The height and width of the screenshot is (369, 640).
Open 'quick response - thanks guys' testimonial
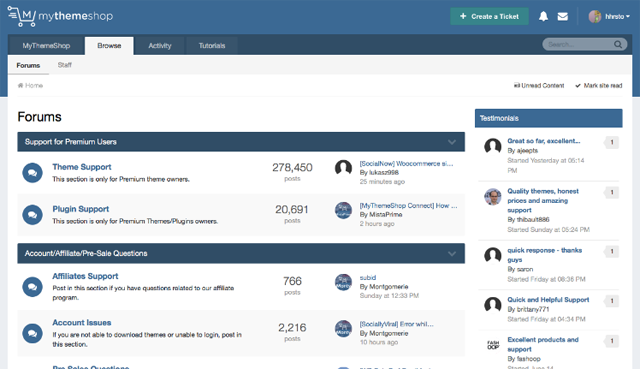544,255
